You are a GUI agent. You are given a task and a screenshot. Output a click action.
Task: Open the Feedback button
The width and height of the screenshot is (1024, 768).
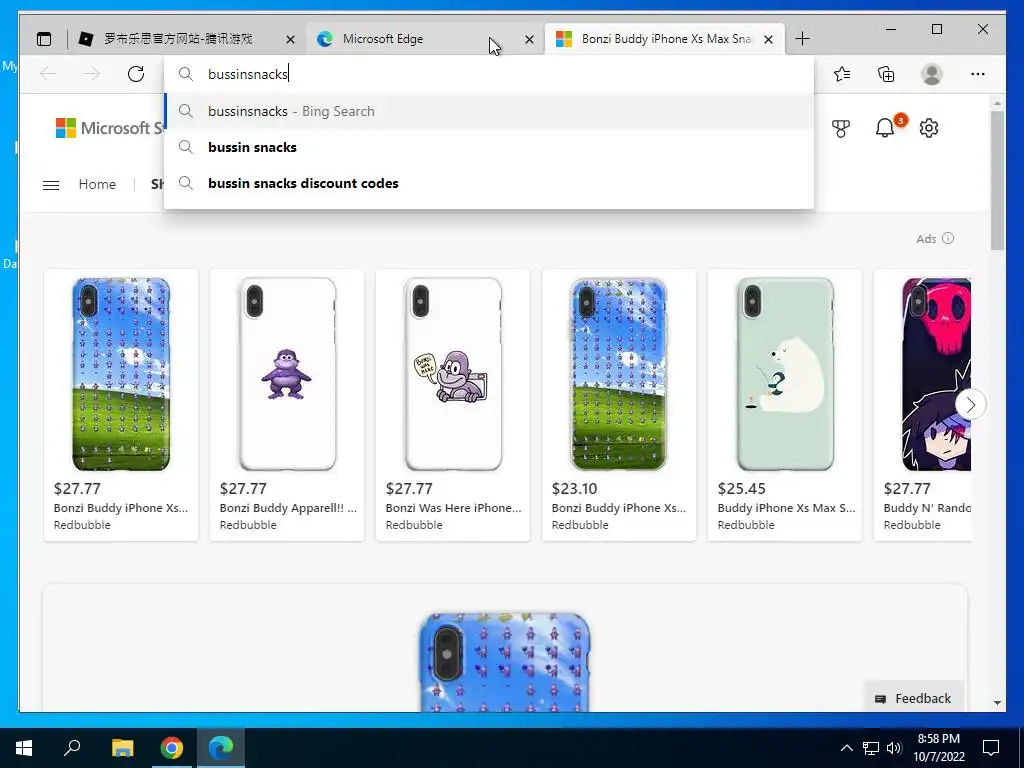tap(913, 698)
